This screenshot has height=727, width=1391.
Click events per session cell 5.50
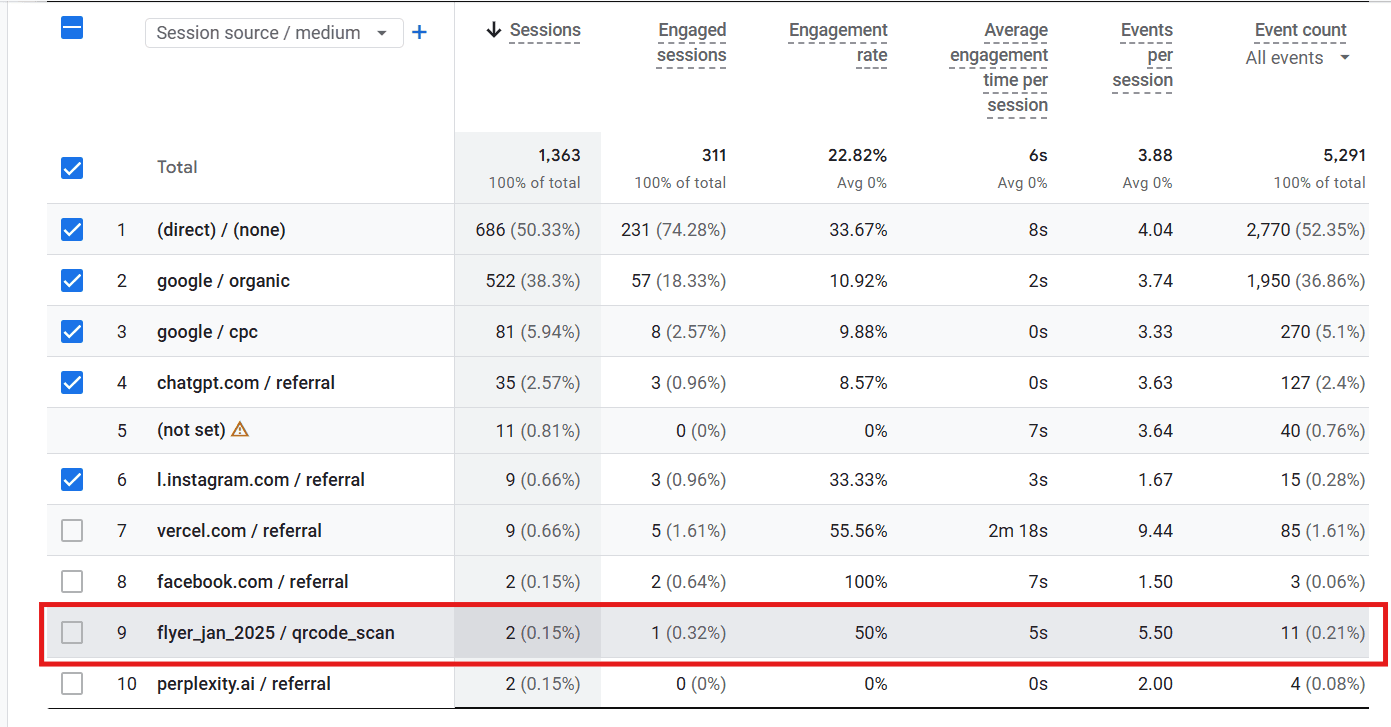click(1155, 633)
